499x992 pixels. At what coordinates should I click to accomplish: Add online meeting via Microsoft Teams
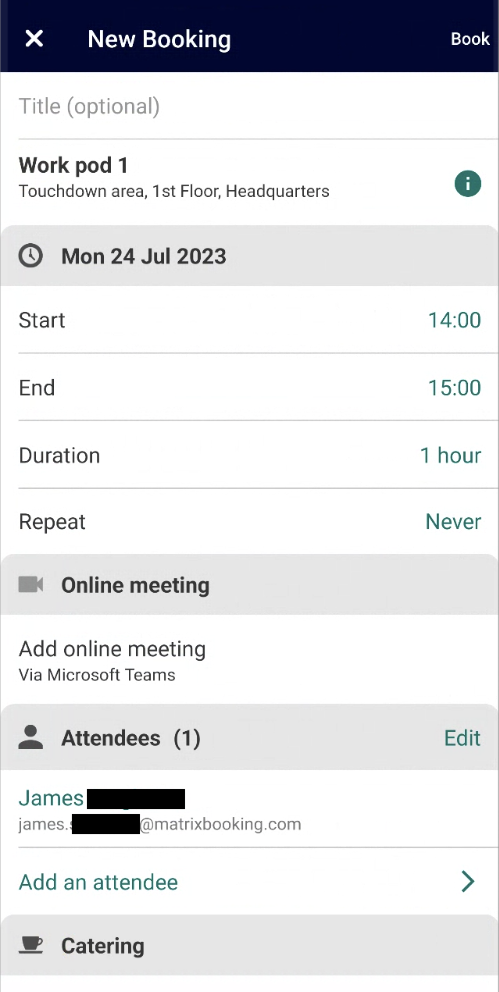[249, 660]
